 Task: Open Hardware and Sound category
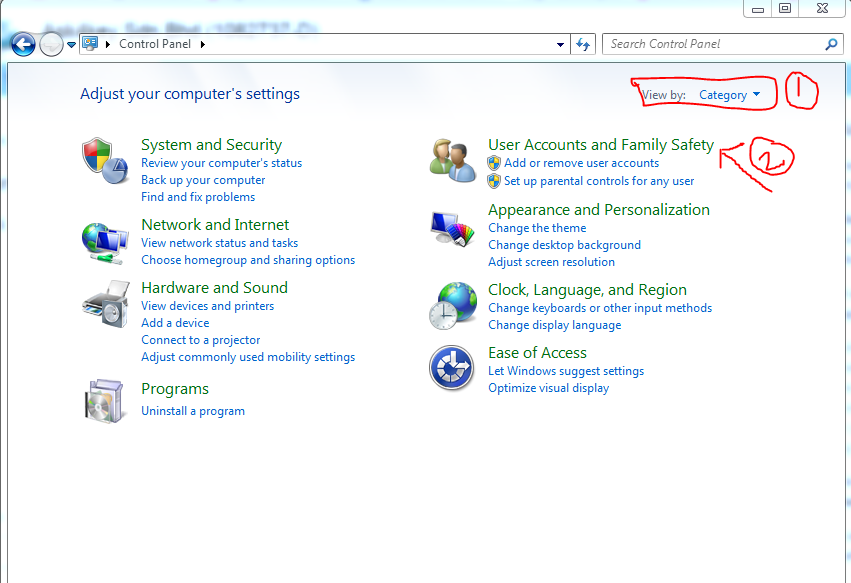(x=214, y=288)
